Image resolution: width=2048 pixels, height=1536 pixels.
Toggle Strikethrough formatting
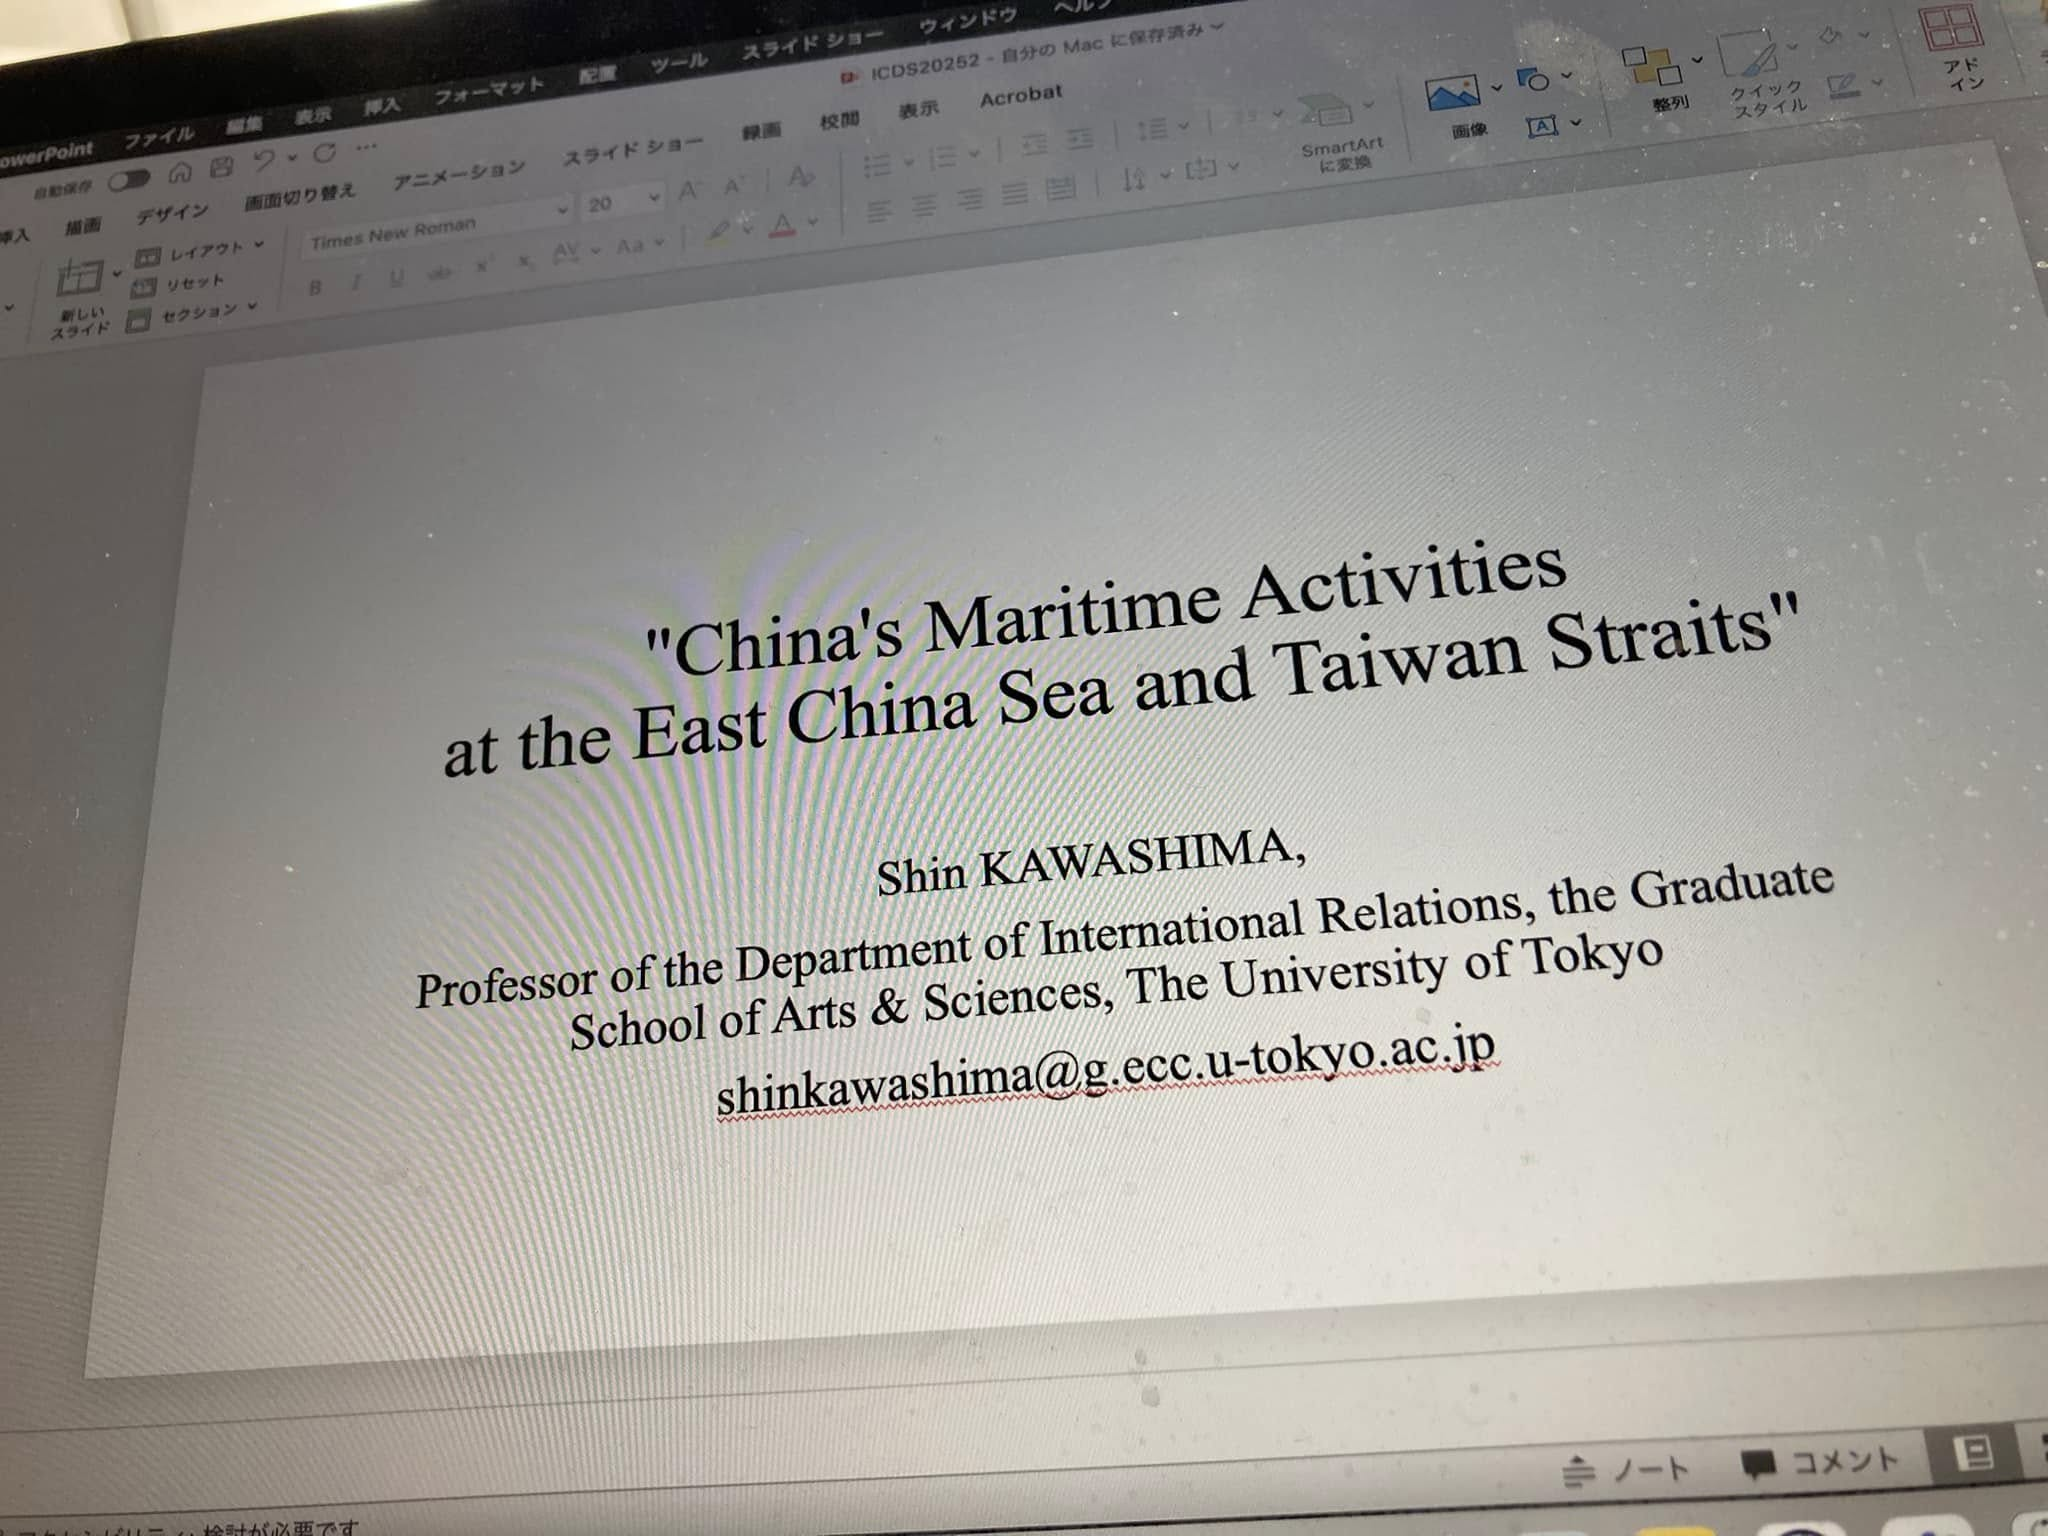click(438, 272)
